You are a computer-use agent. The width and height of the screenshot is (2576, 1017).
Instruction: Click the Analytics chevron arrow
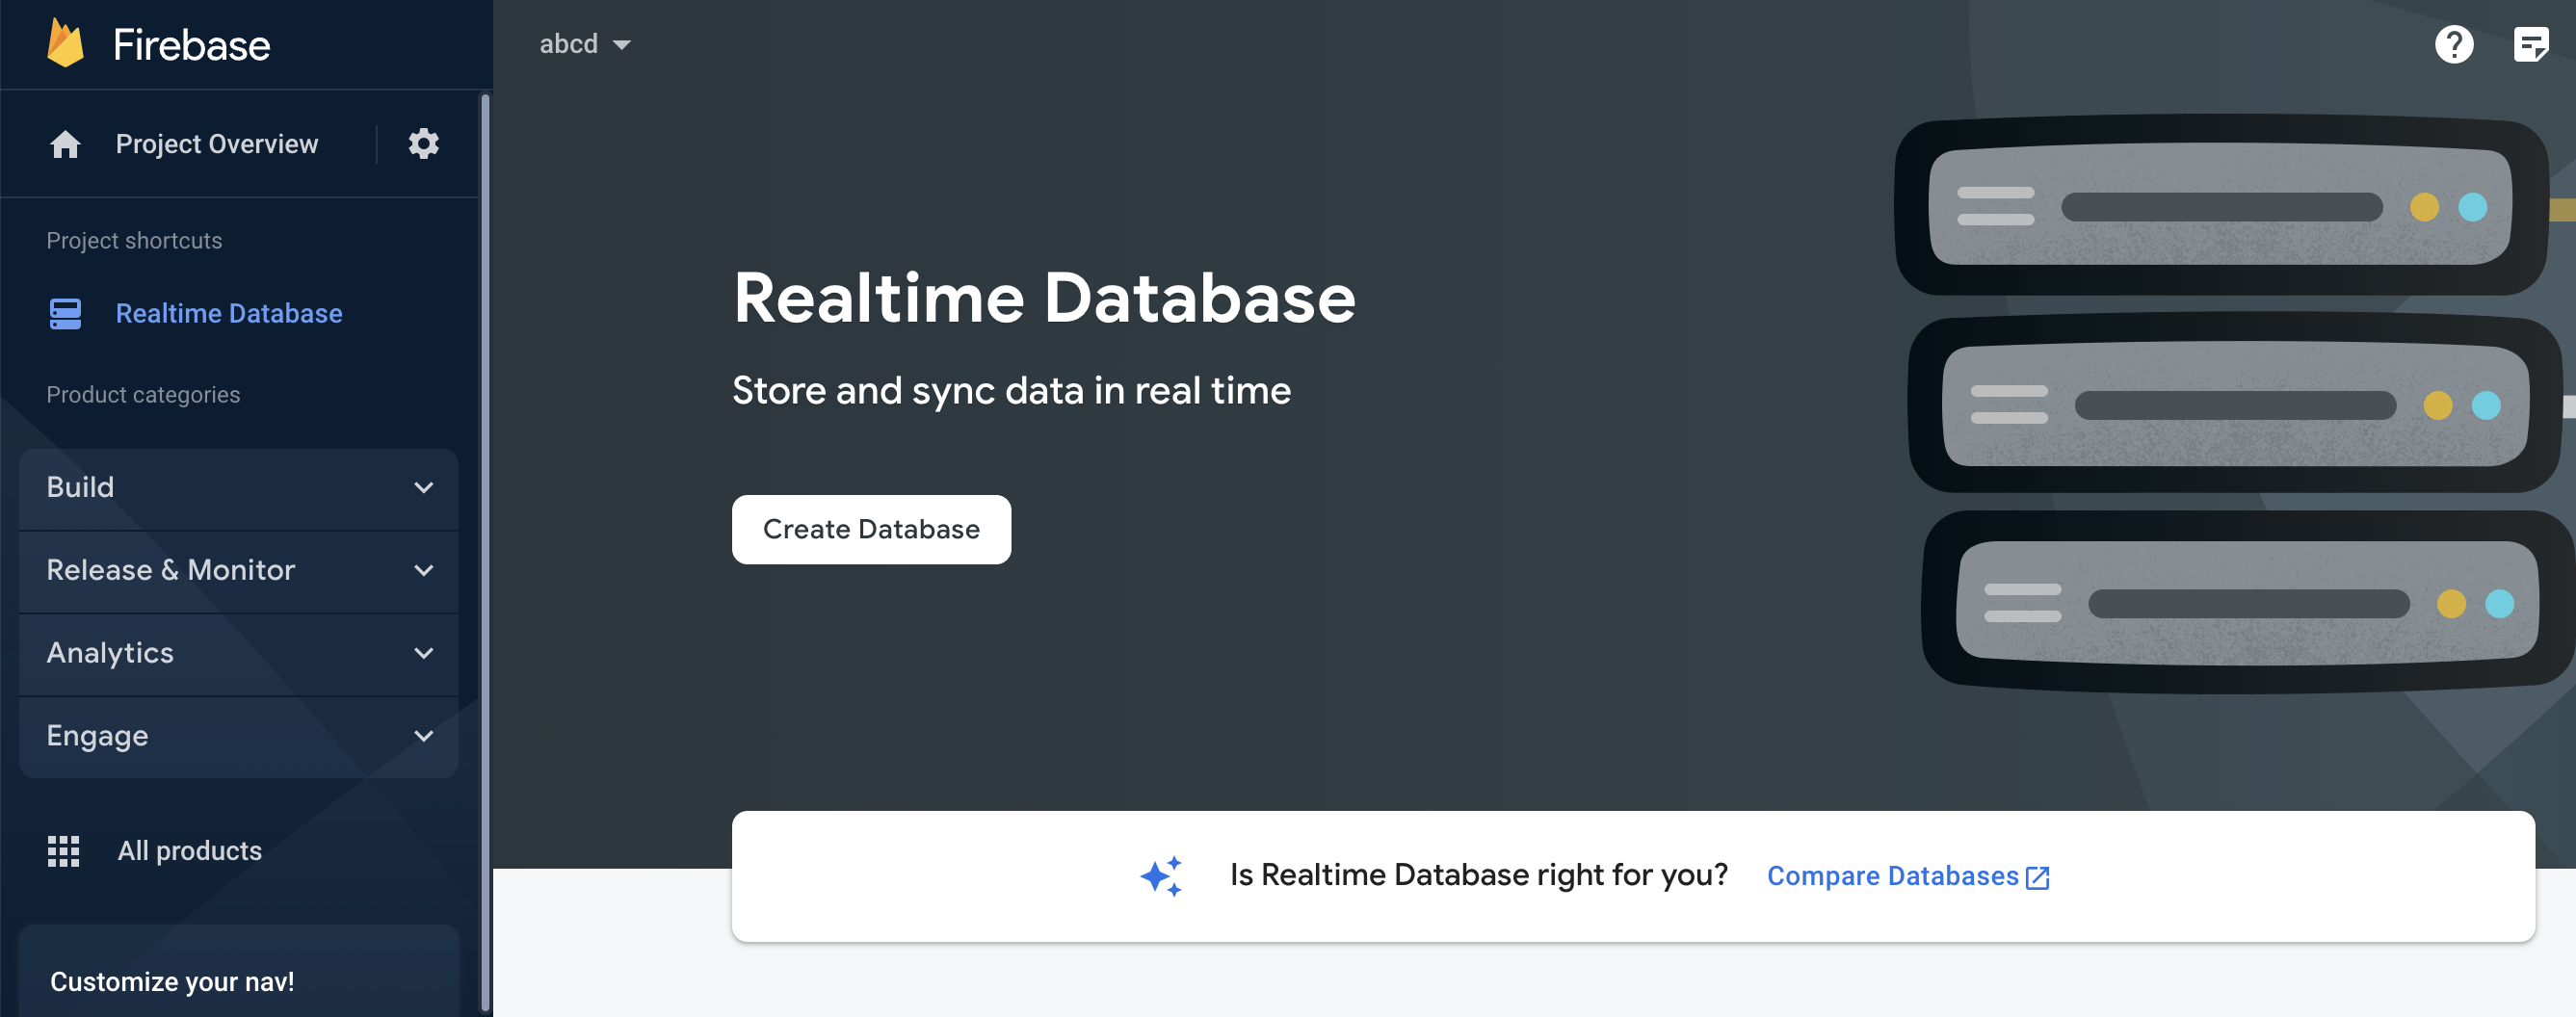click(x=423, y=654)
